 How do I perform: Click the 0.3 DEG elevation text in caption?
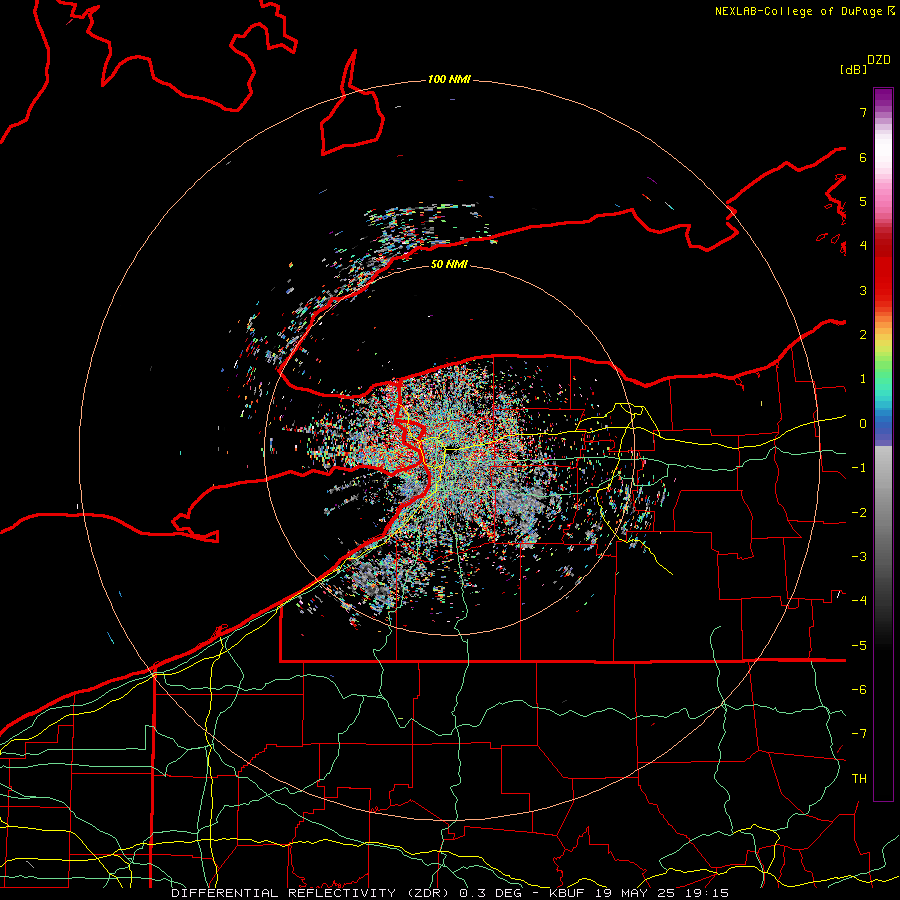tap(490, 893)
